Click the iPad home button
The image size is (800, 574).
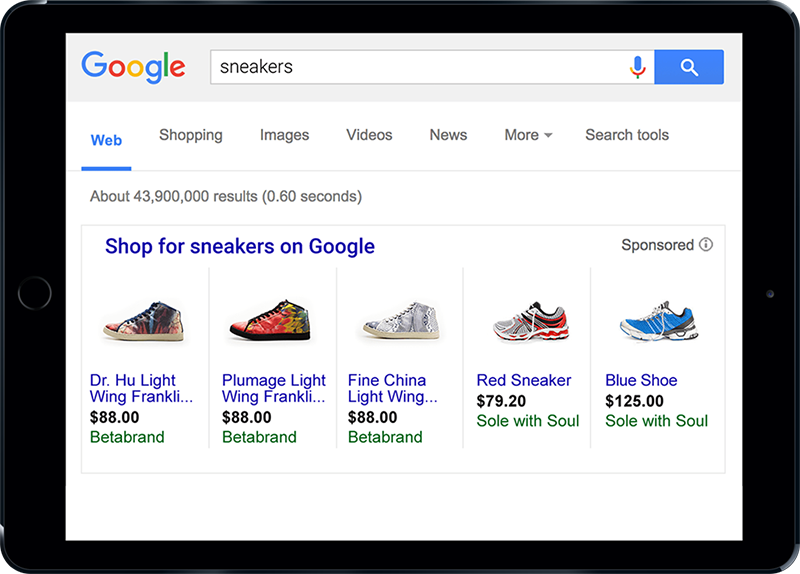pos(35,293)
